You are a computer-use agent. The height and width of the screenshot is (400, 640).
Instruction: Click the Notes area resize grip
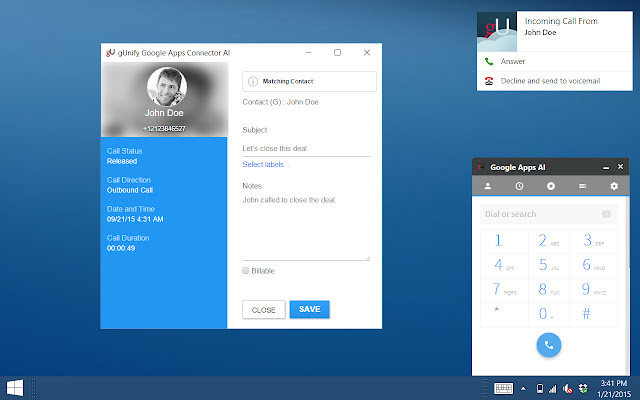point(367,258)
